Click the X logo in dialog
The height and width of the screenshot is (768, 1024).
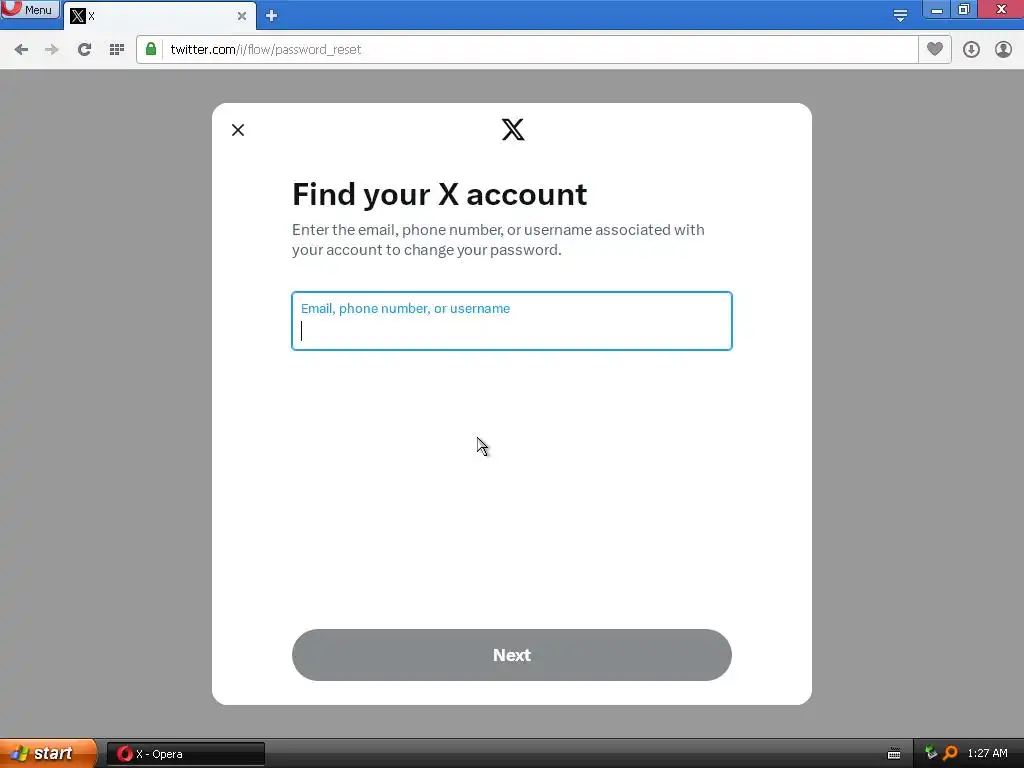click(x=513, y=129)
